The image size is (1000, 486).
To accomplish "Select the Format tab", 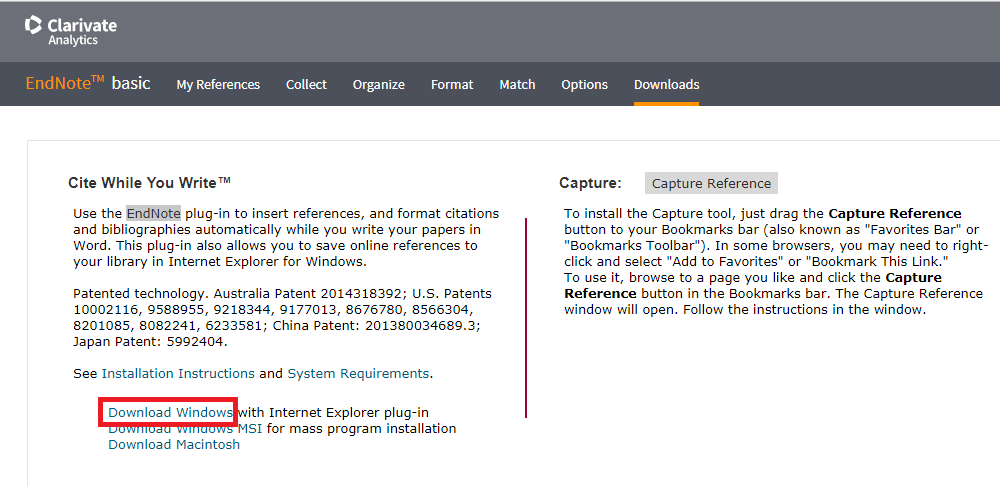I will click(x=452, y=84).
